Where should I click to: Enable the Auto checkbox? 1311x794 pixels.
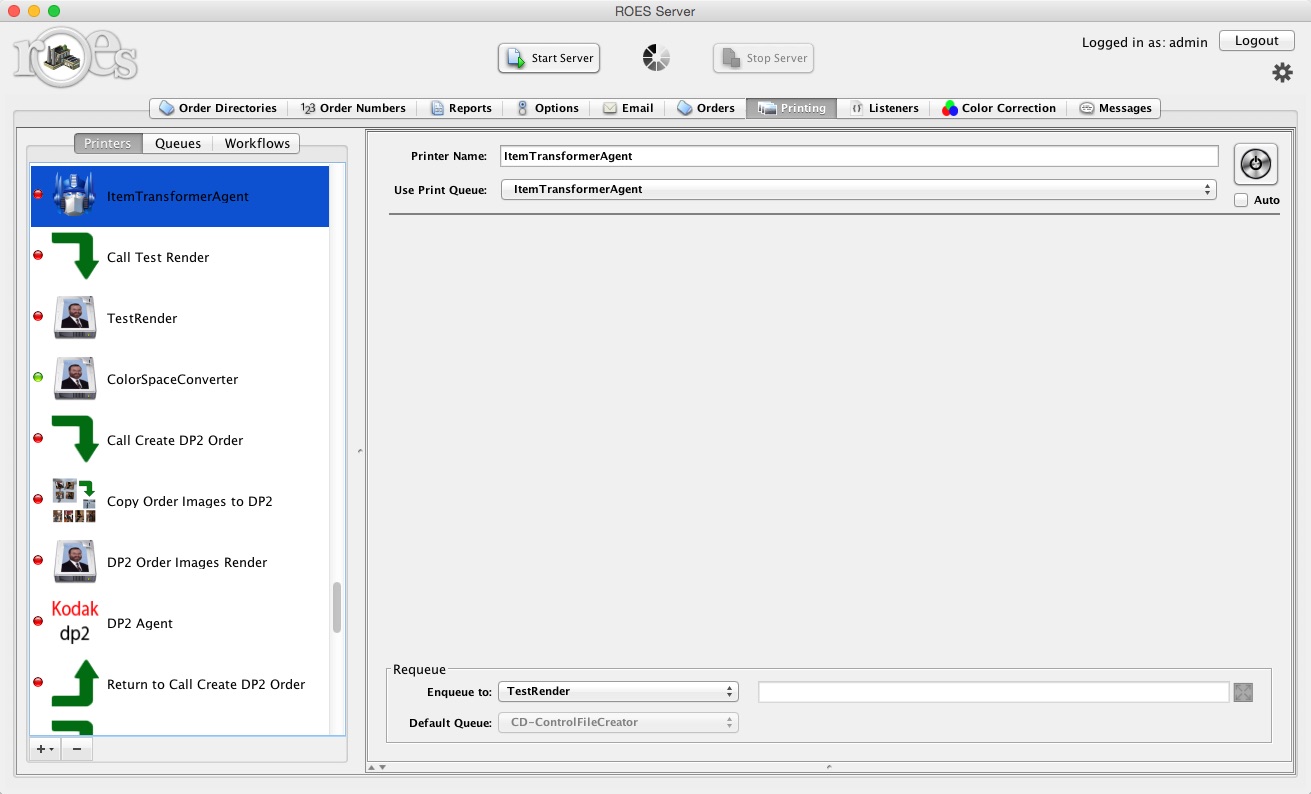point(1243,199)
